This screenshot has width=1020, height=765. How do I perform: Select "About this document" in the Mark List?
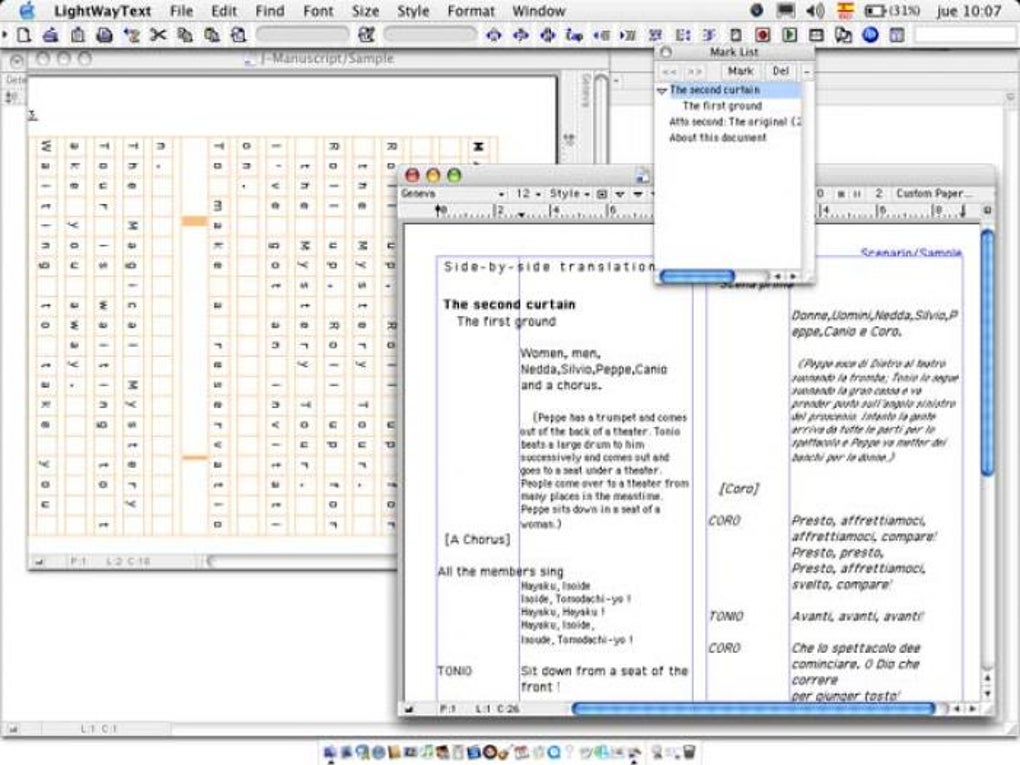coord(717,138)
